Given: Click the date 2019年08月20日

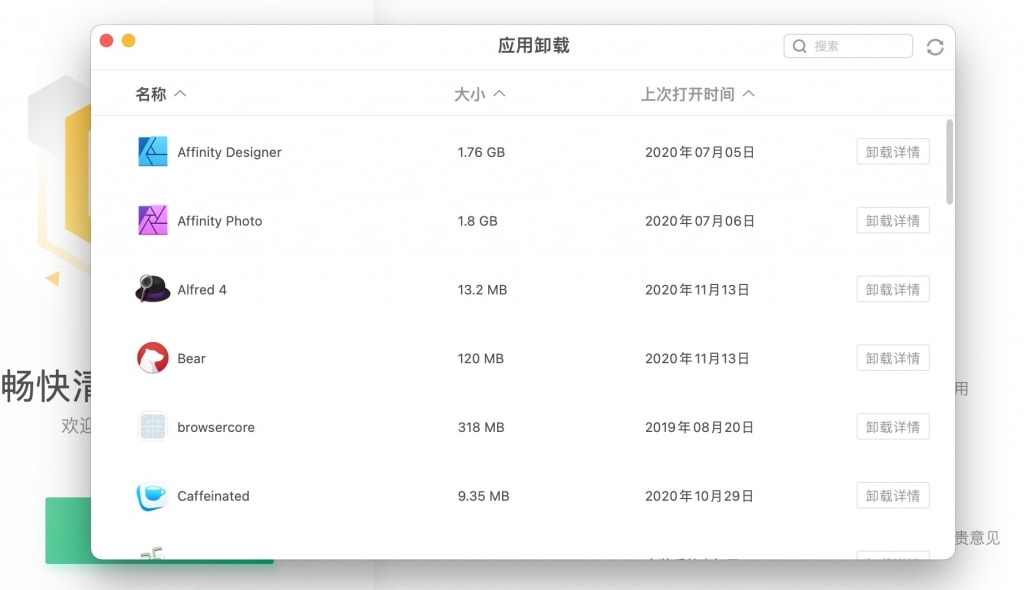Looking at the screenshot, I should (699, 427).
